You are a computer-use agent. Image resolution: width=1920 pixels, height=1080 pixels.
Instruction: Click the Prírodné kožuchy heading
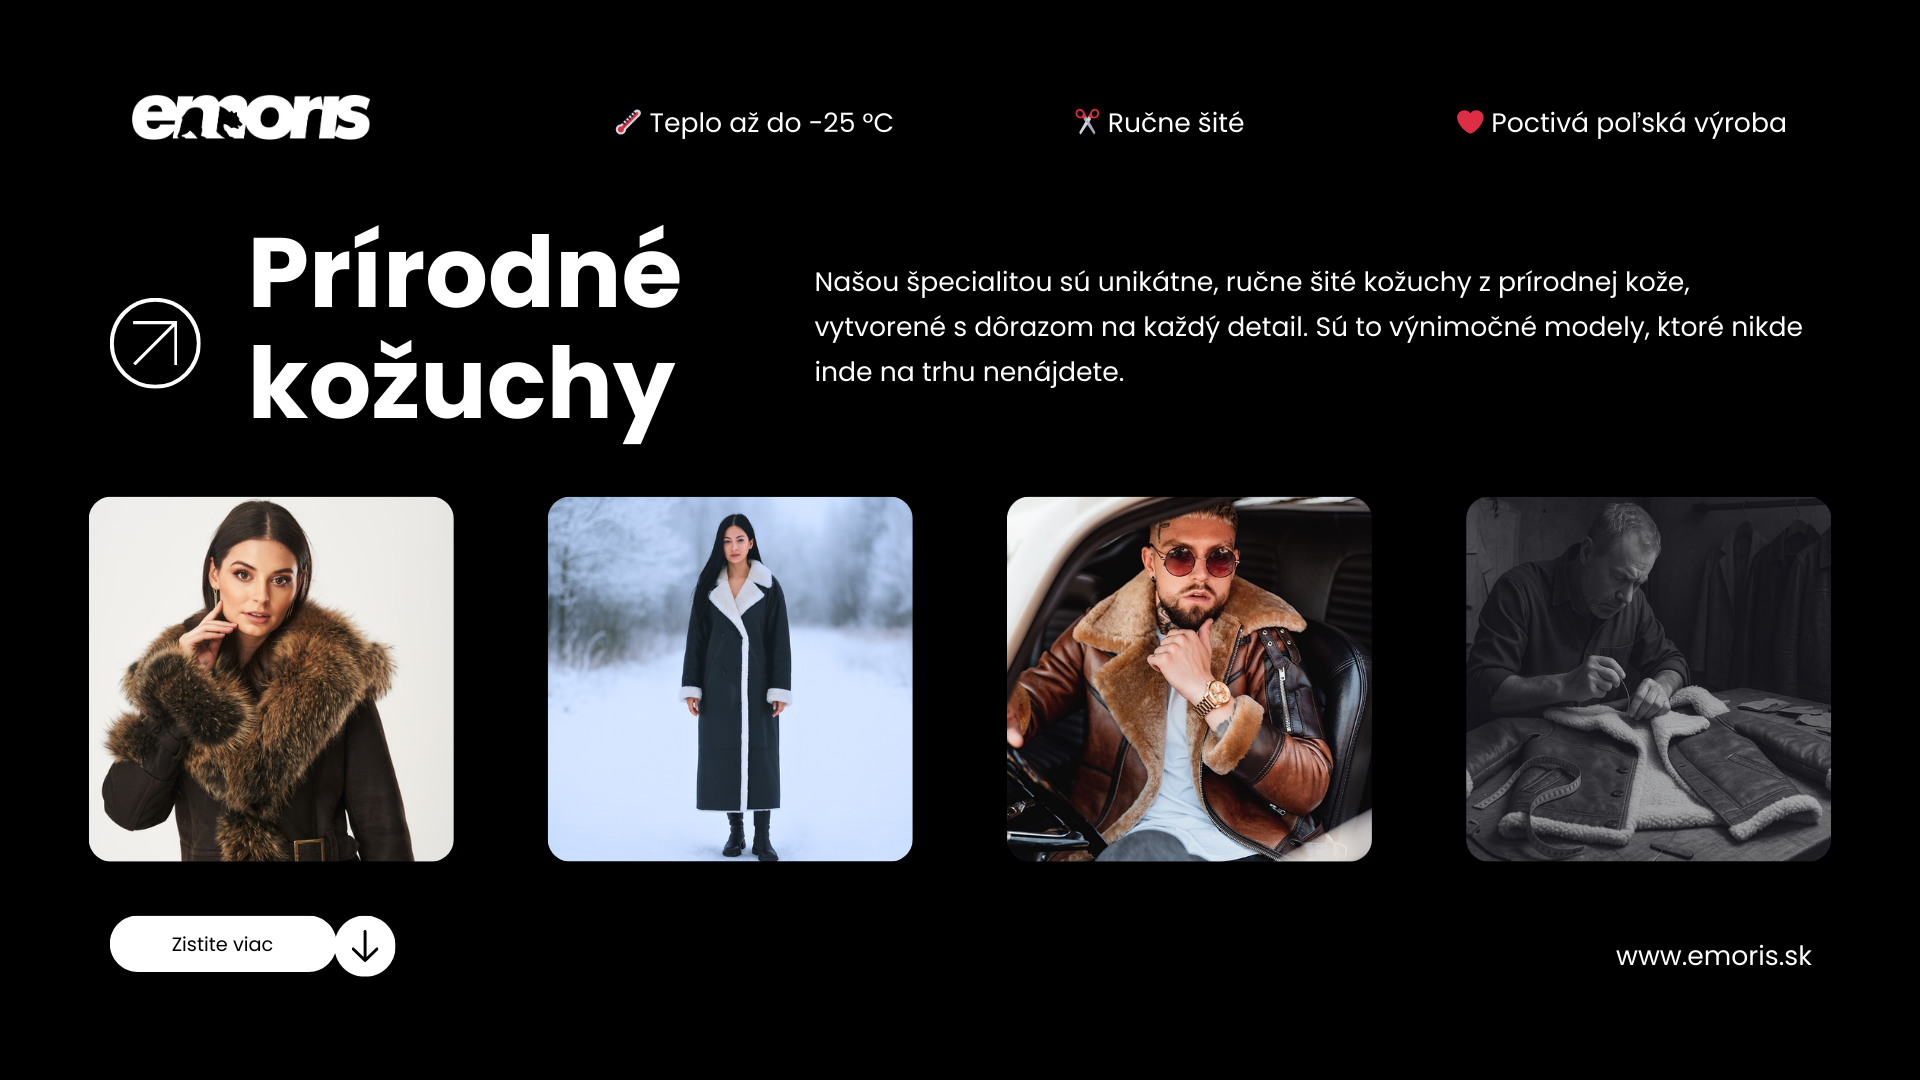pyautogui.click(x=464, y=331)
